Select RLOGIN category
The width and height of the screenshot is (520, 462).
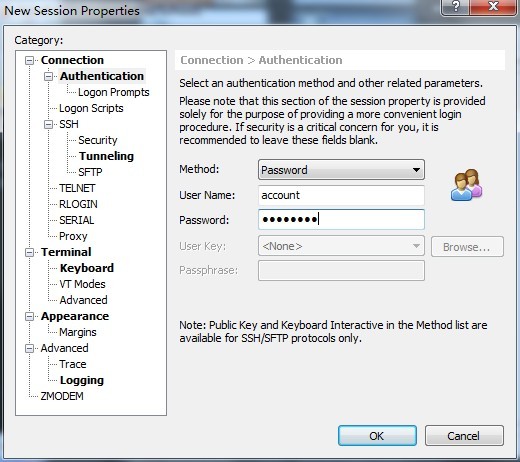tap(78, 204)
